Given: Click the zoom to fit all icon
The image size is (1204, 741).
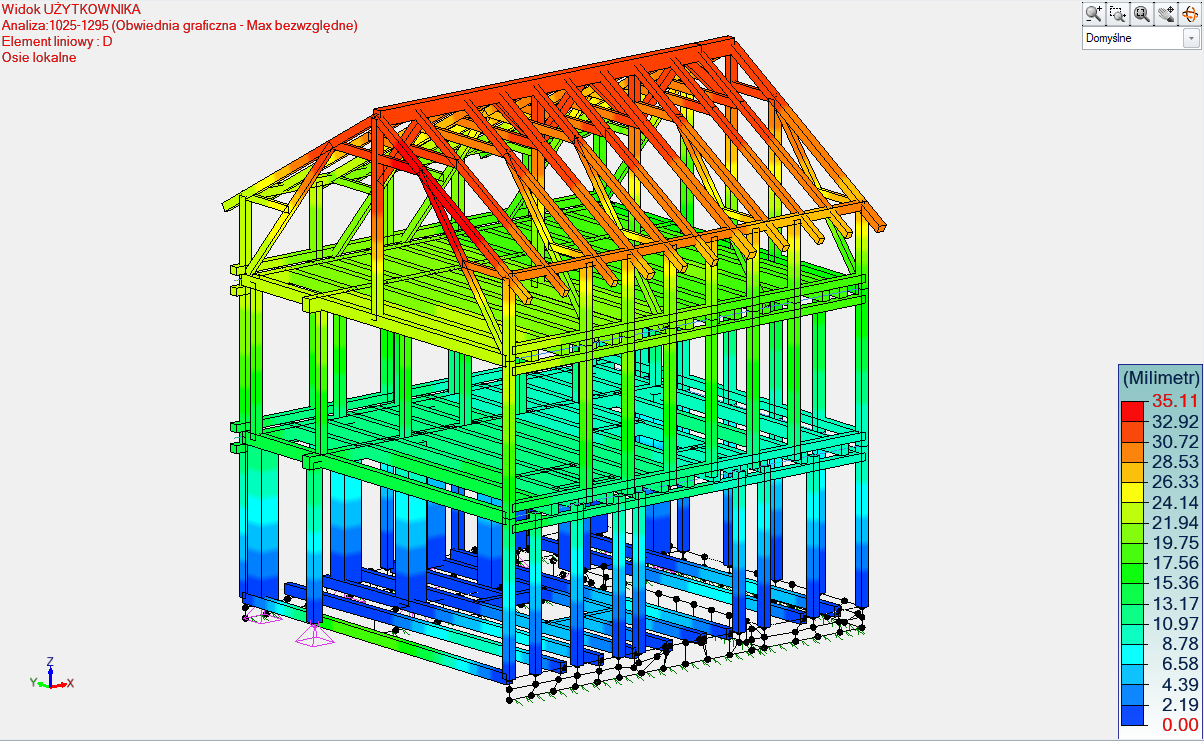Looking at the screenshot, I should pos(1141,13).
